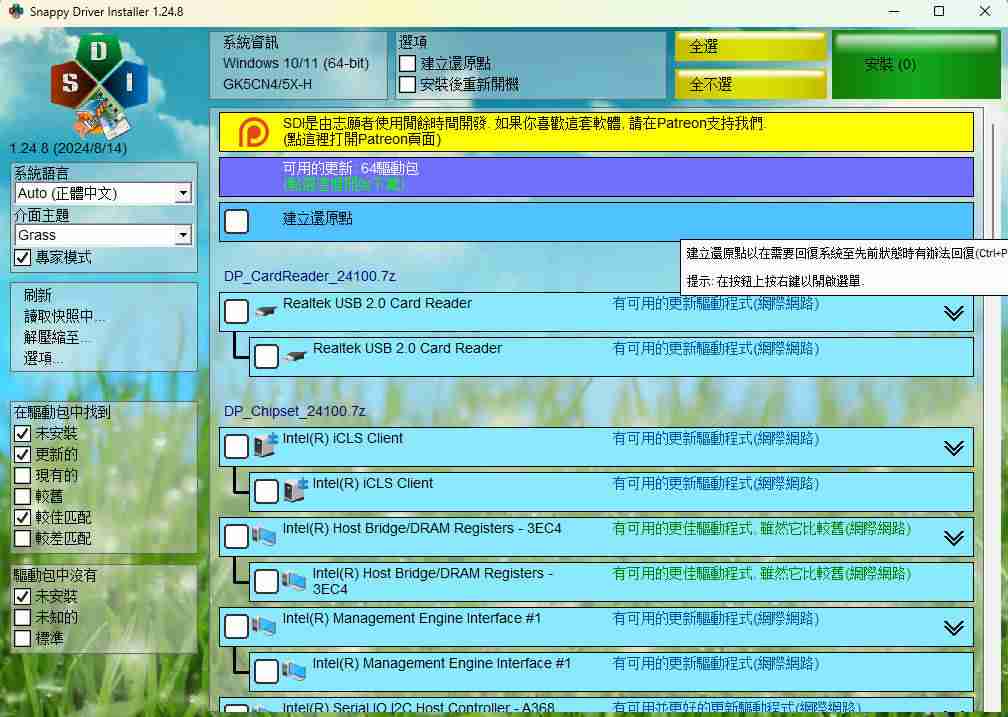1008x717 pixels.
Task: Click the Realtek USB card reader device icon
Action: (x=266, y=311)
